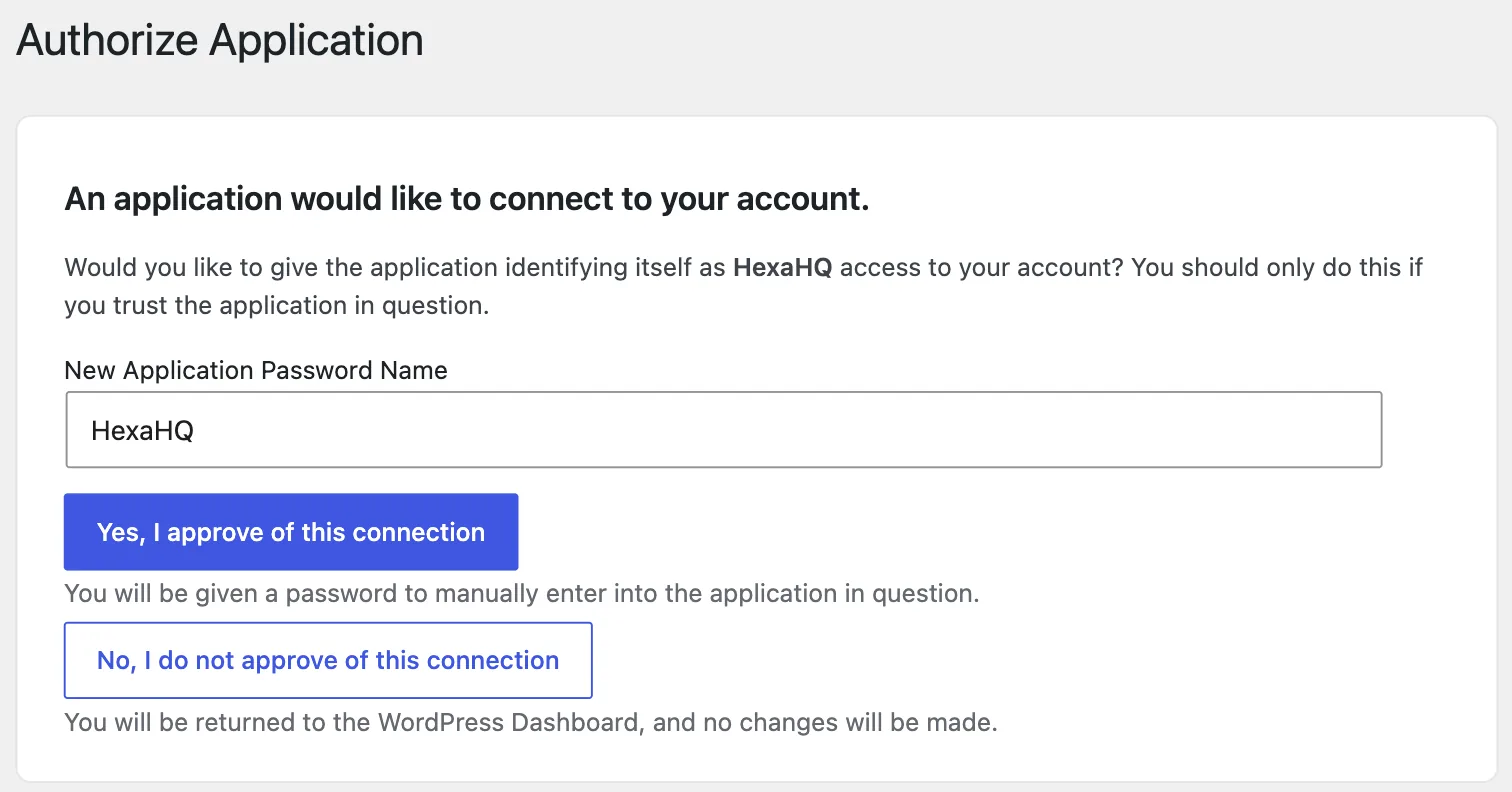Viewport: 1512px width, 792px height.
Task: Focus the New Application Password Name field
Action: [x=724, y=430]
